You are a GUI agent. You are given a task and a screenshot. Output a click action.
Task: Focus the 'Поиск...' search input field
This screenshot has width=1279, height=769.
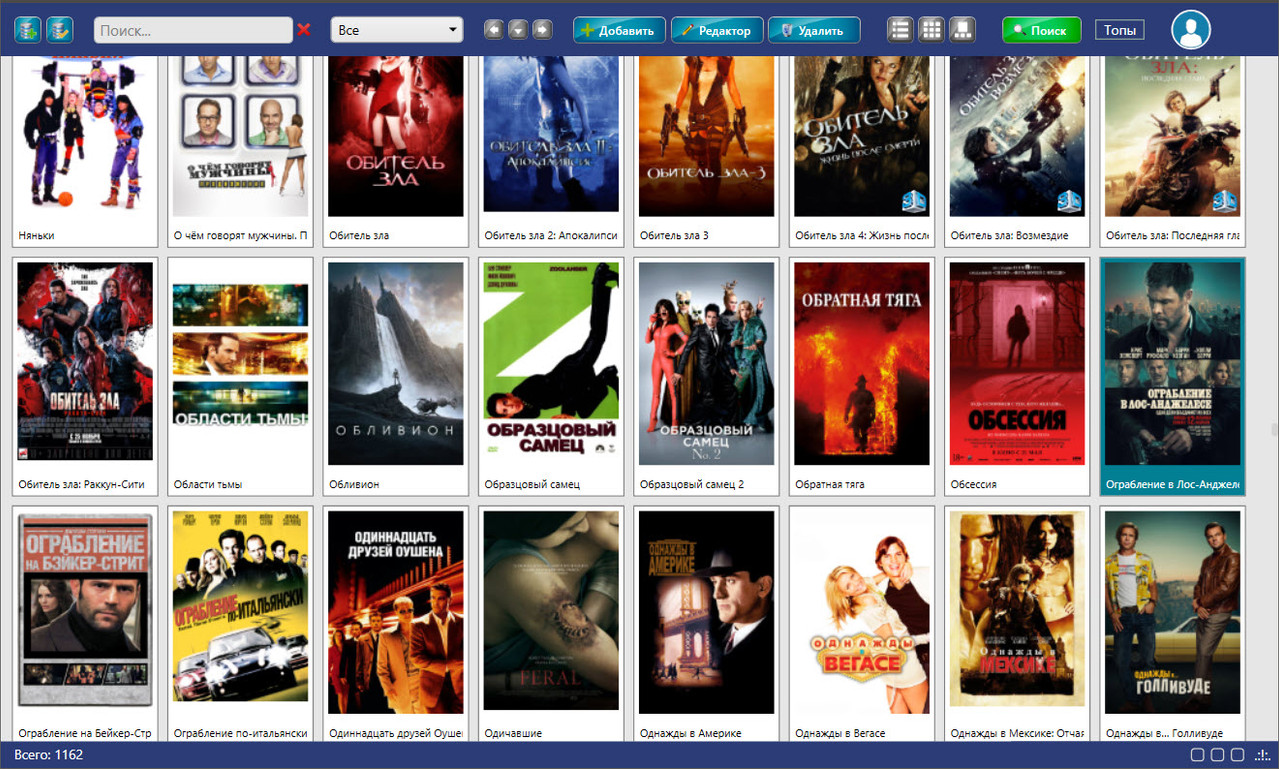point(193,30)
